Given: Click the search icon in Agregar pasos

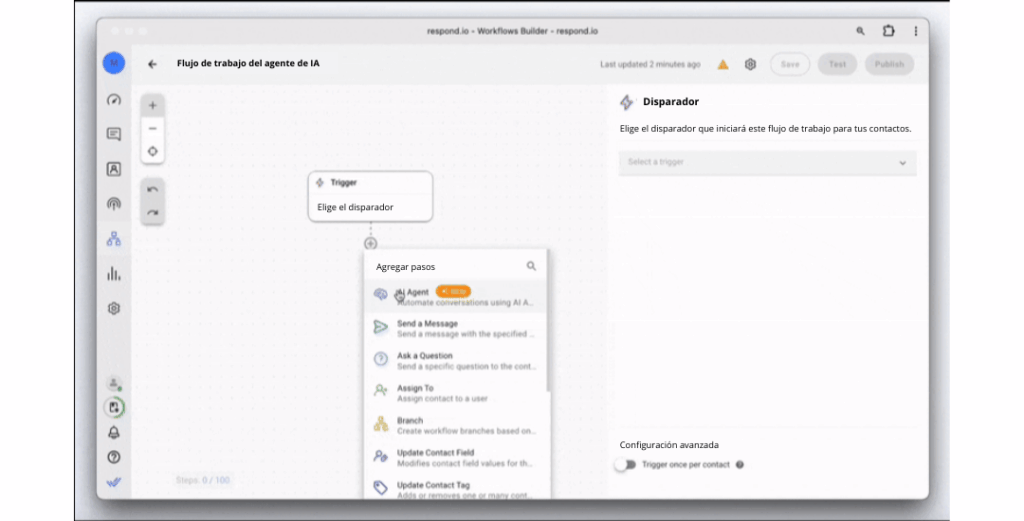Looking at the screenshot, I should (531, 266).
